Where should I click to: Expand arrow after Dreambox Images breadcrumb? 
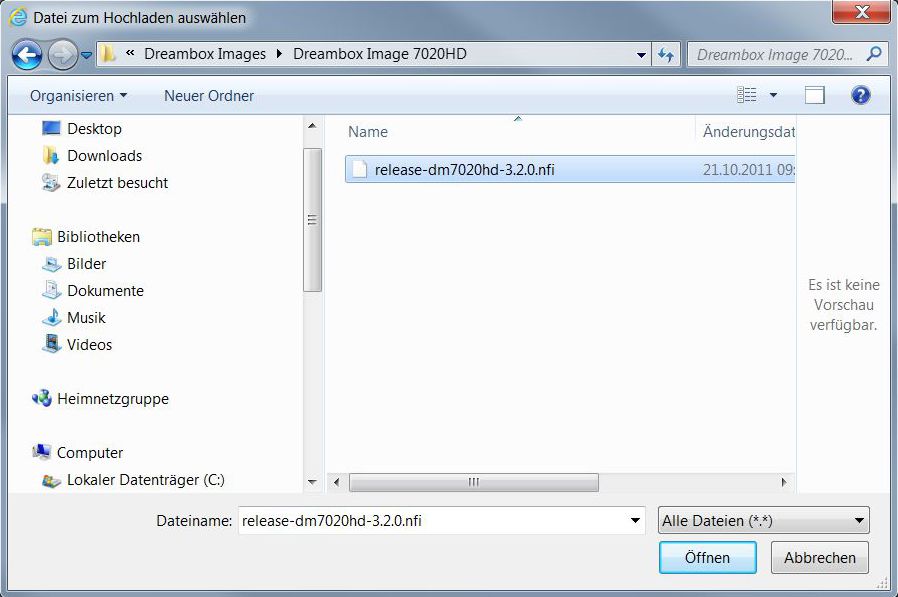279,54
